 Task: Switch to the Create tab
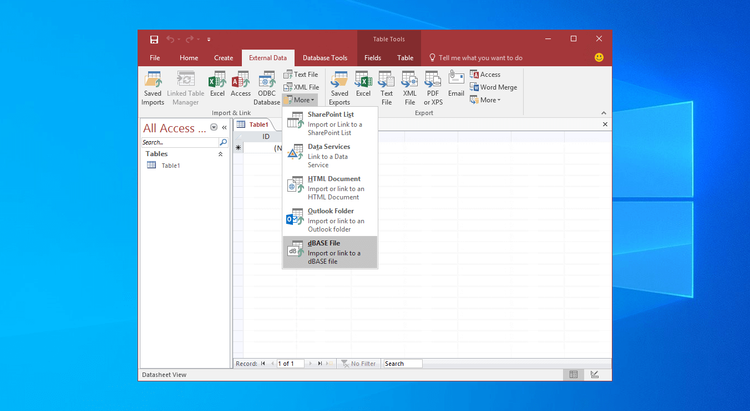223,58
